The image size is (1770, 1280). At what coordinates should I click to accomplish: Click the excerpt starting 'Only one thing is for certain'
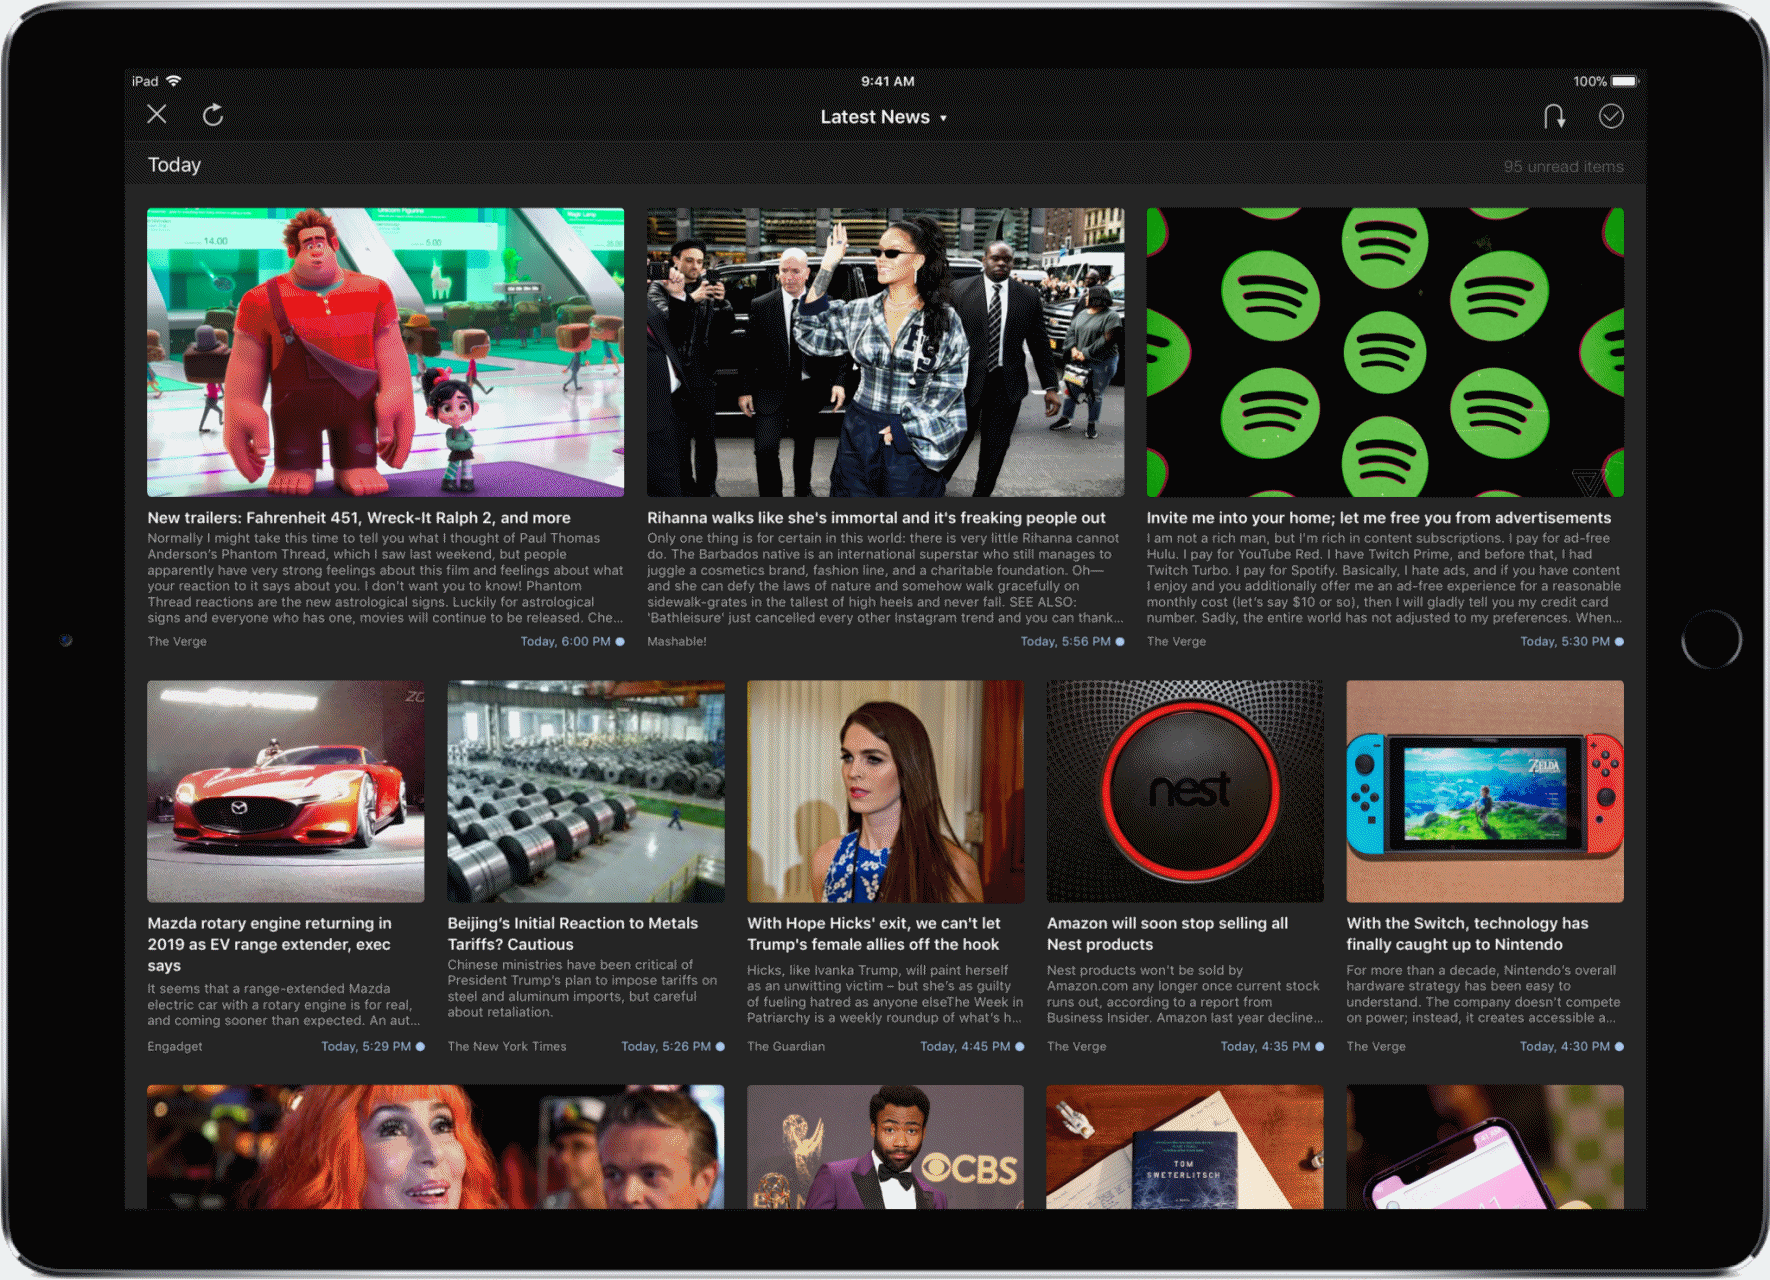point(885,578)
